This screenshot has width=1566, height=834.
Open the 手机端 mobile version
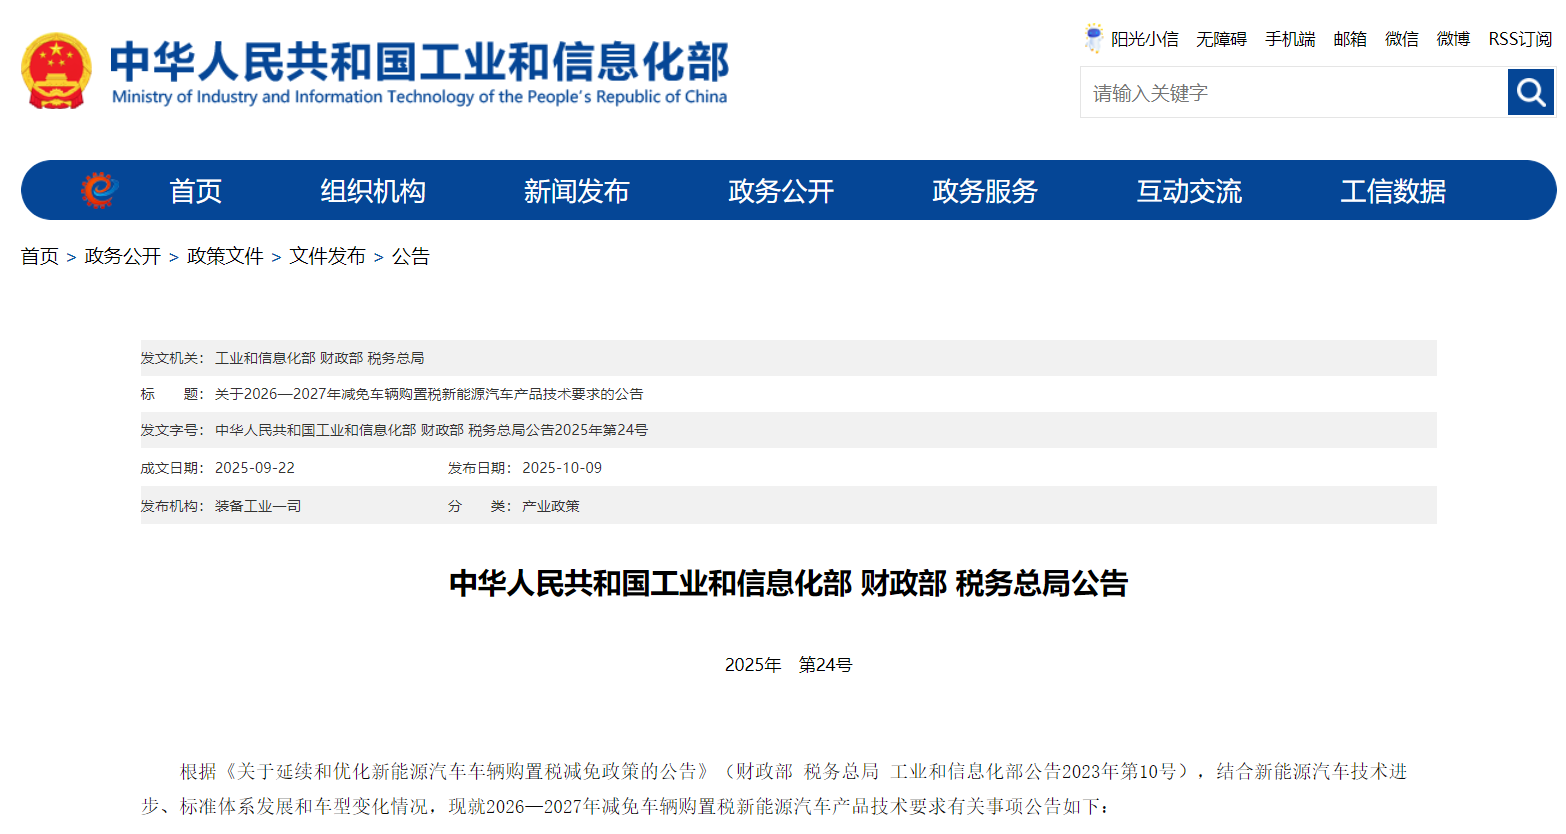coord(1289,38)
